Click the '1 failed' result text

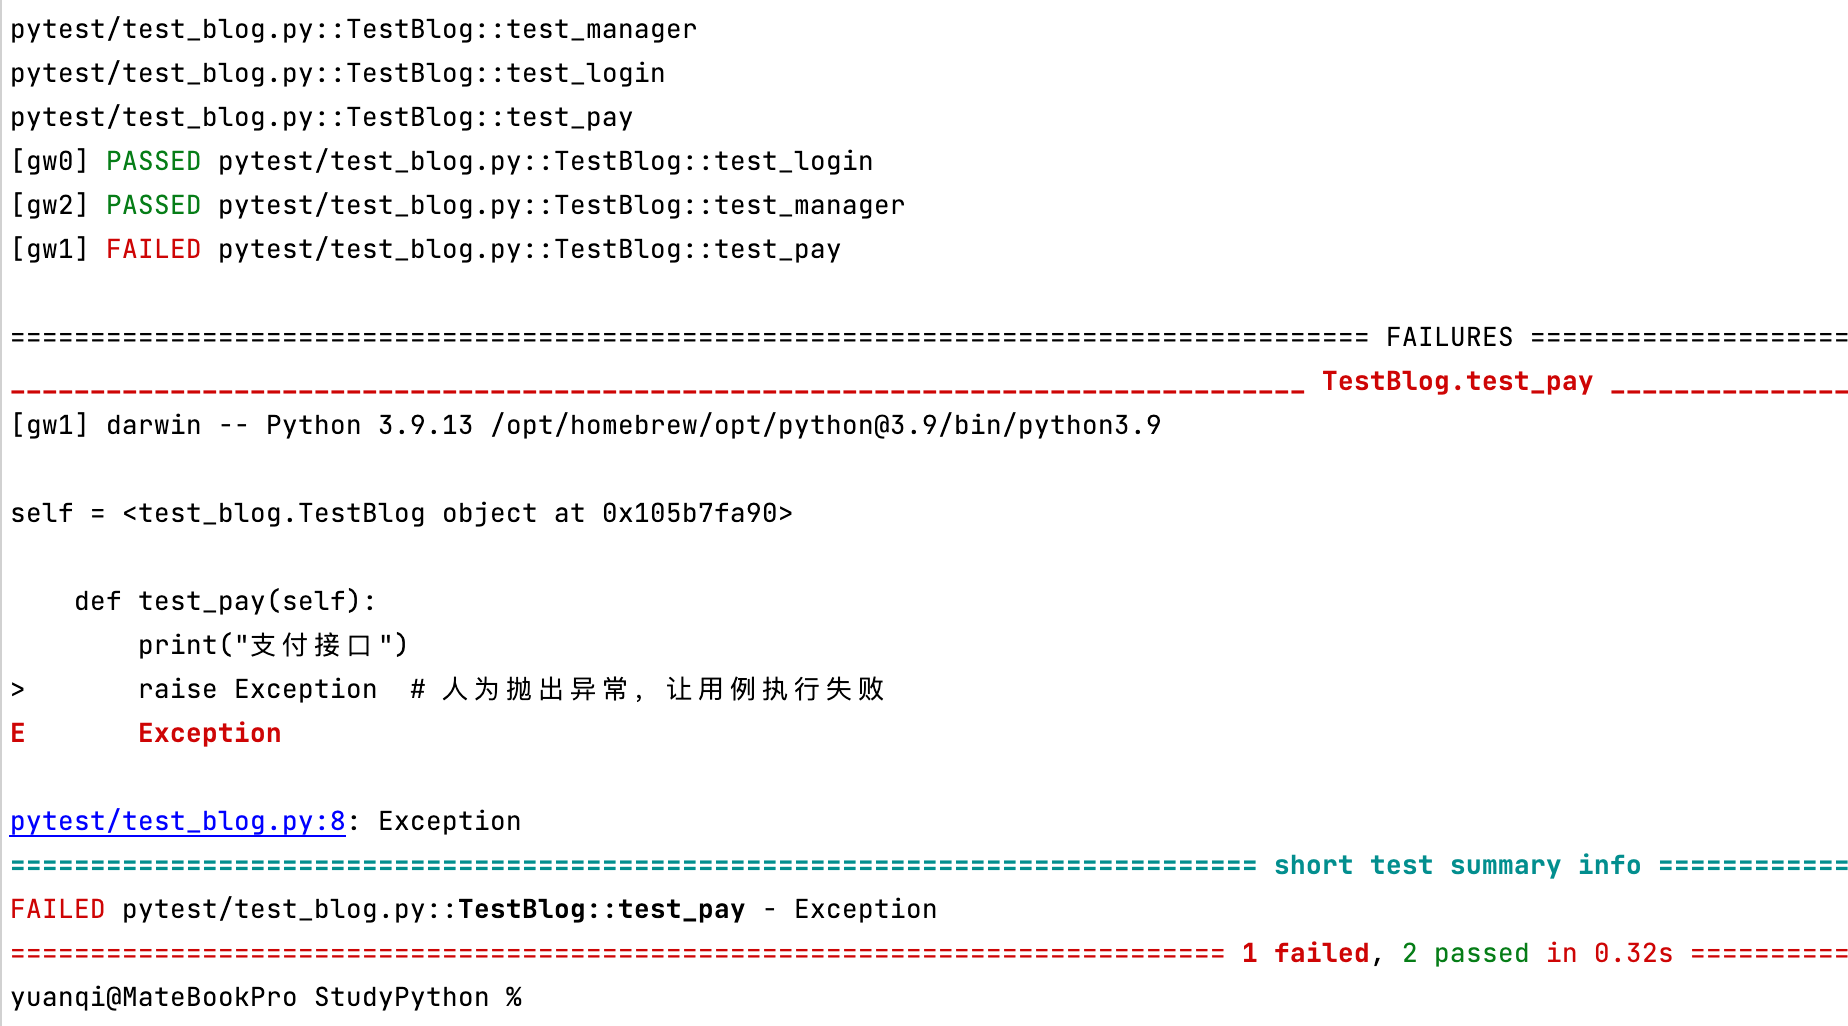[1305, 953]
